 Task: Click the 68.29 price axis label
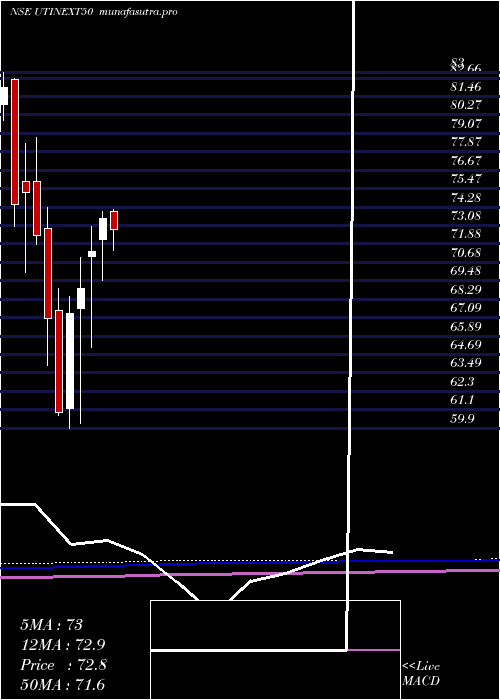coord(466,290)
